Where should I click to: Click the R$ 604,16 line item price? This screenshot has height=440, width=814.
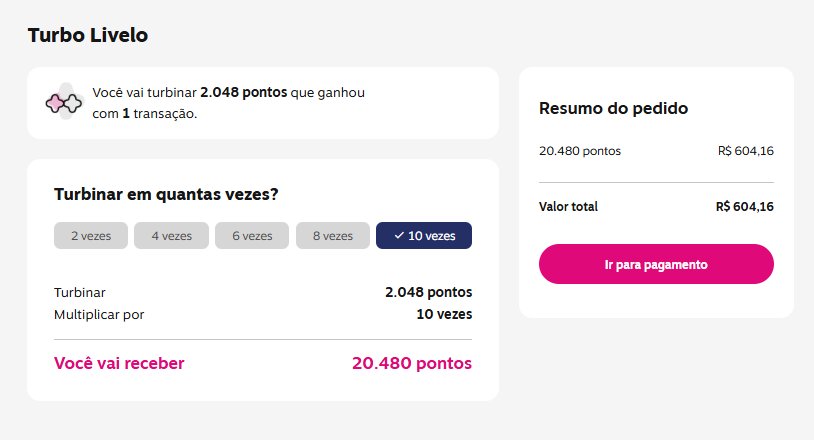coord(745,151)
